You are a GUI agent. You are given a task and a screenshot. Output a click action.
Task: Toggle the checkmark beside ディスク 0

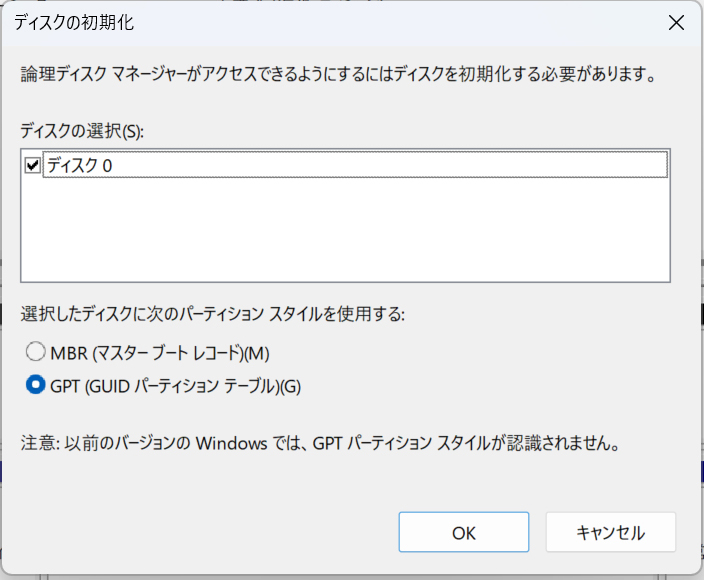(33, 165)
